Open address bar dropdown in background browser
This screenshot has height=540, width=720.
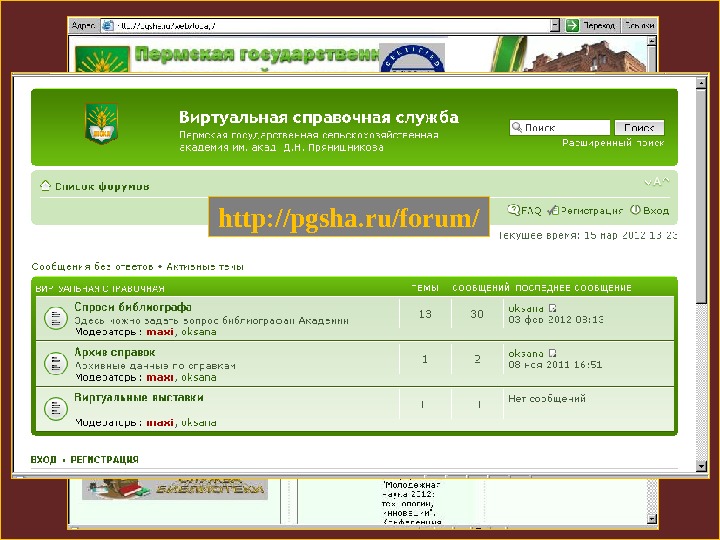coord(555,26)
